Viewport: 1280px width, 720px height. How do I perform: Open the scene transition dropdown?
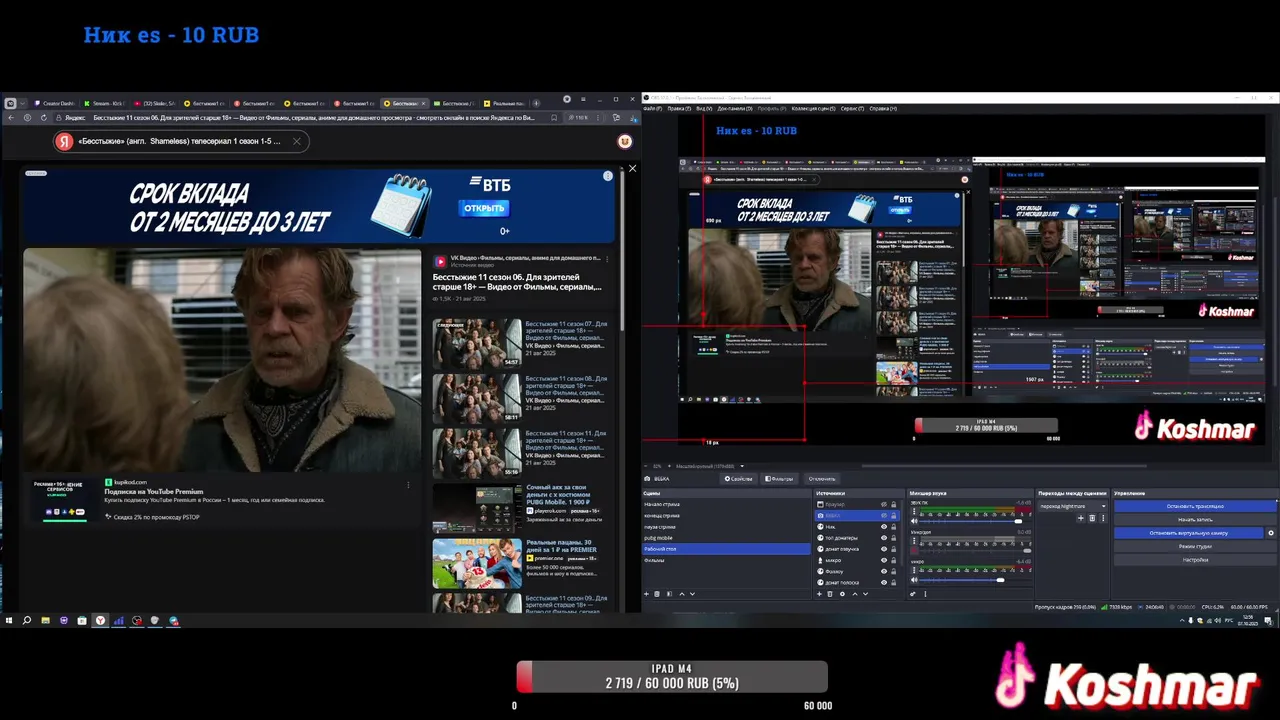tap(1072, 506)
